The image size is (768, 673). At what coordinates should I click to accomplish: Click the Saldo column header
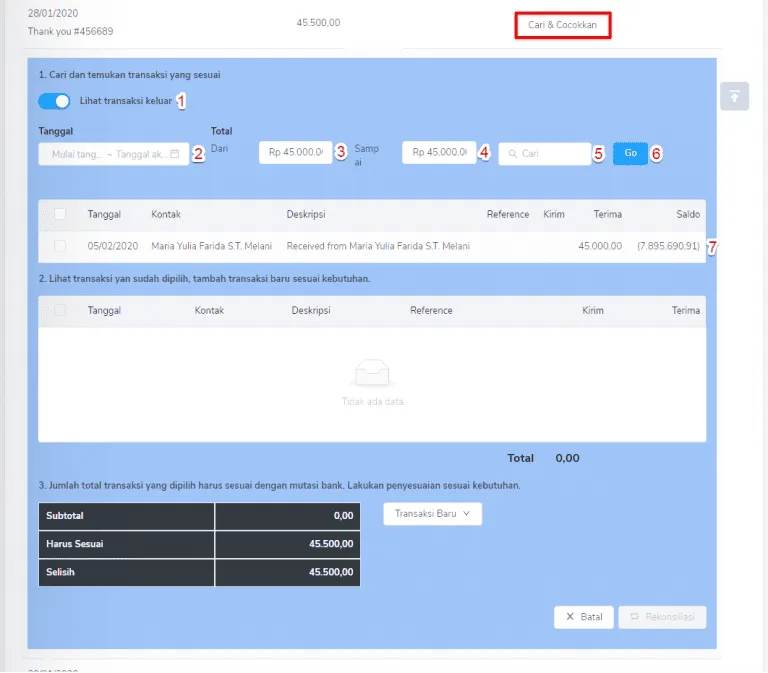coord(687,214)
